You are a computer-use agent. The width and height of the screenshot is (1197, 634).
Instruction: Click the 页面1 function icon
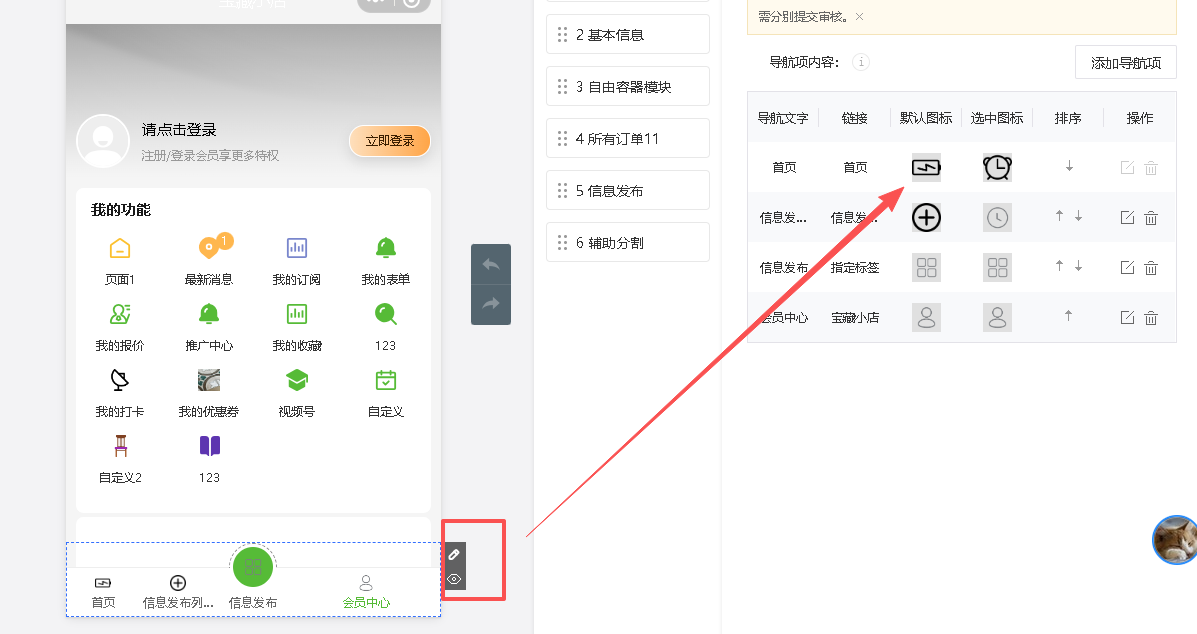tap(120, 249)
